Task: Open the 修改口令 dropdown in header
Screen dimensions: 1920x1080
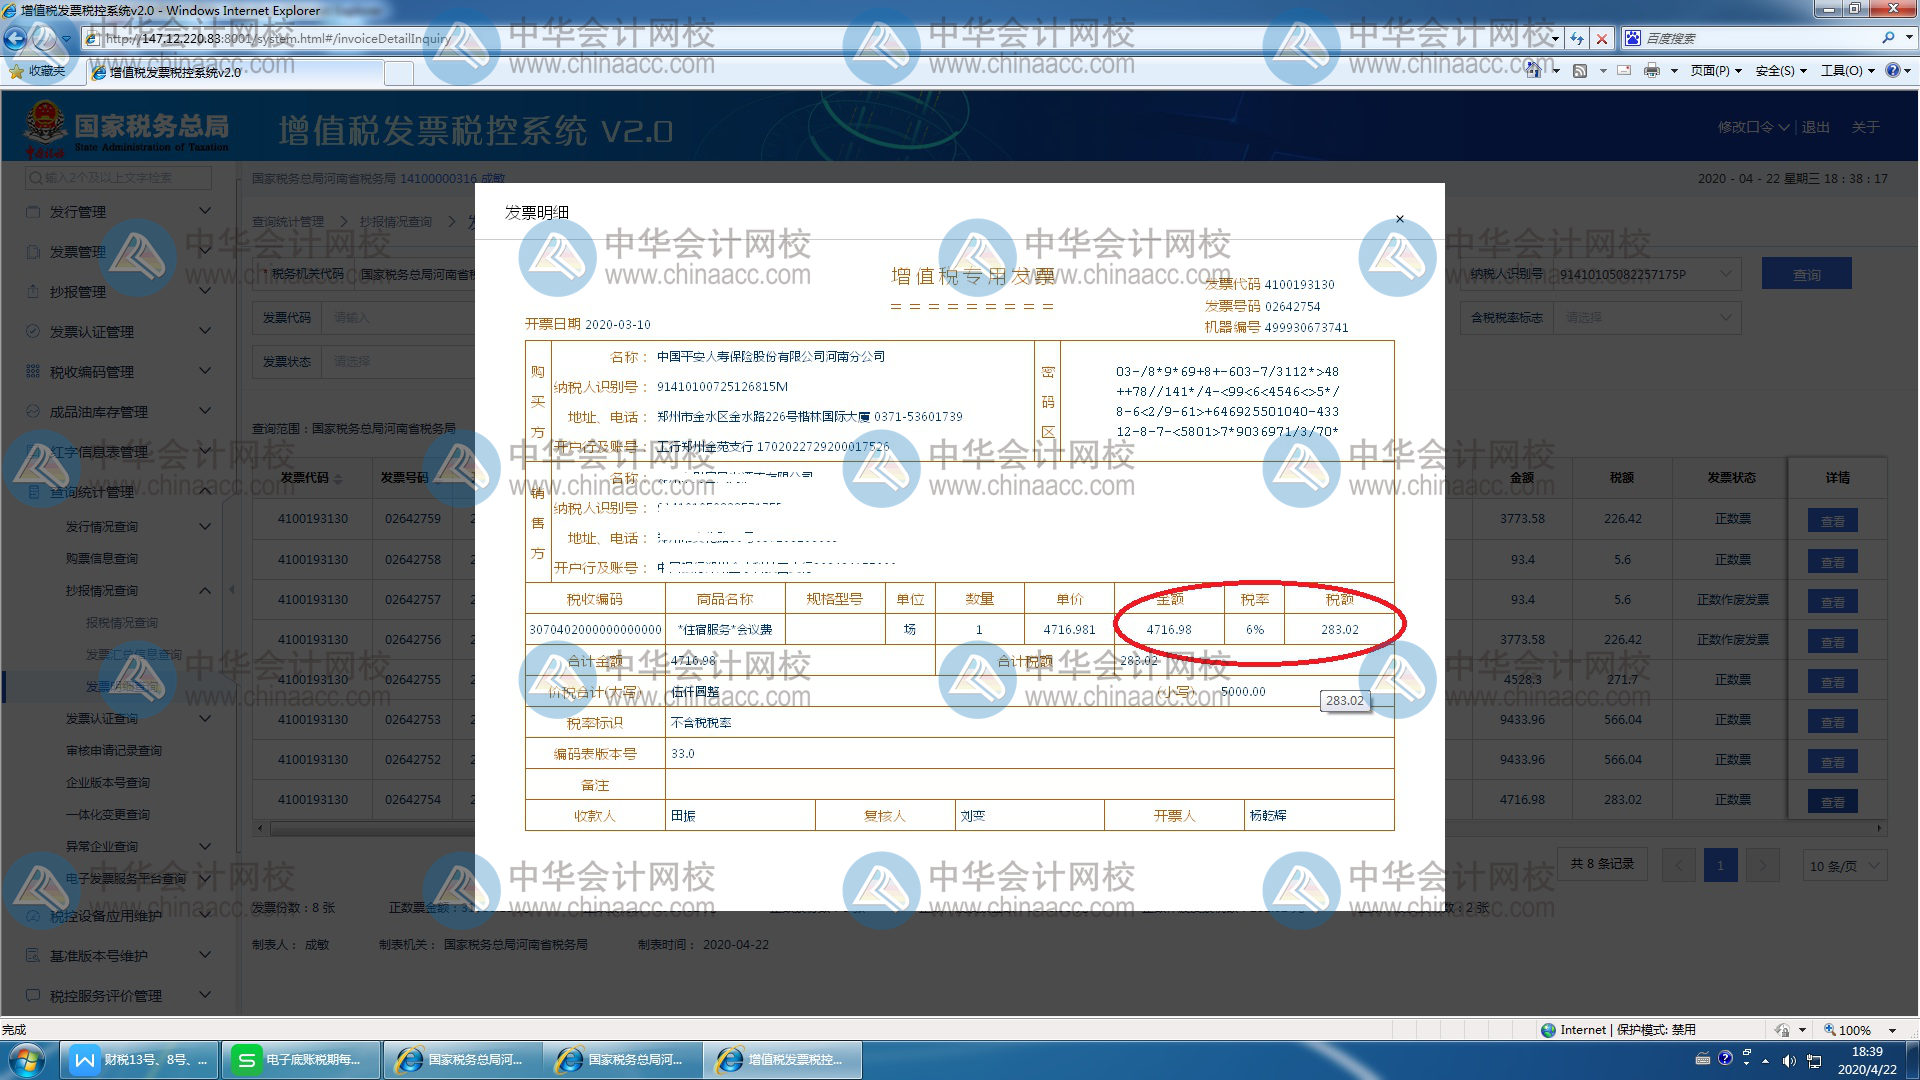Action: (x=1752, y=127)
